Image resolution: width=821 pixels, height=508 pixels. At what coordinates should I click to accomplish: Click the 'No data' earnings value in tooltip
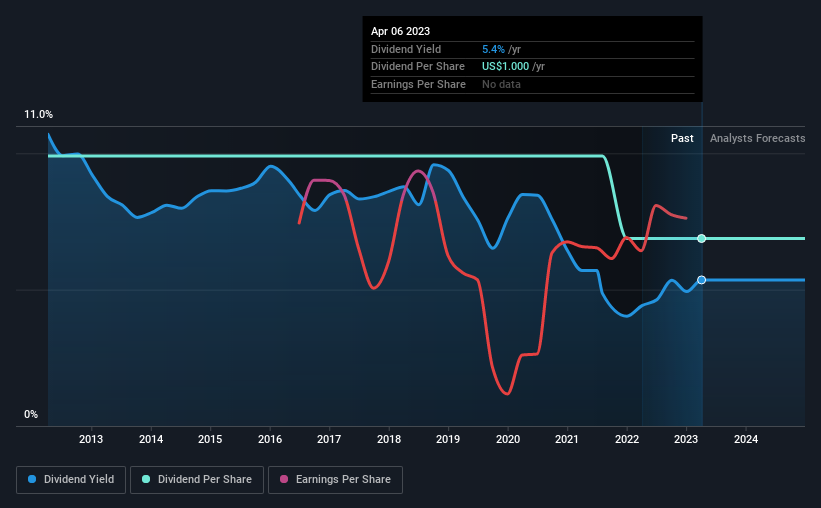pos(501,84)
